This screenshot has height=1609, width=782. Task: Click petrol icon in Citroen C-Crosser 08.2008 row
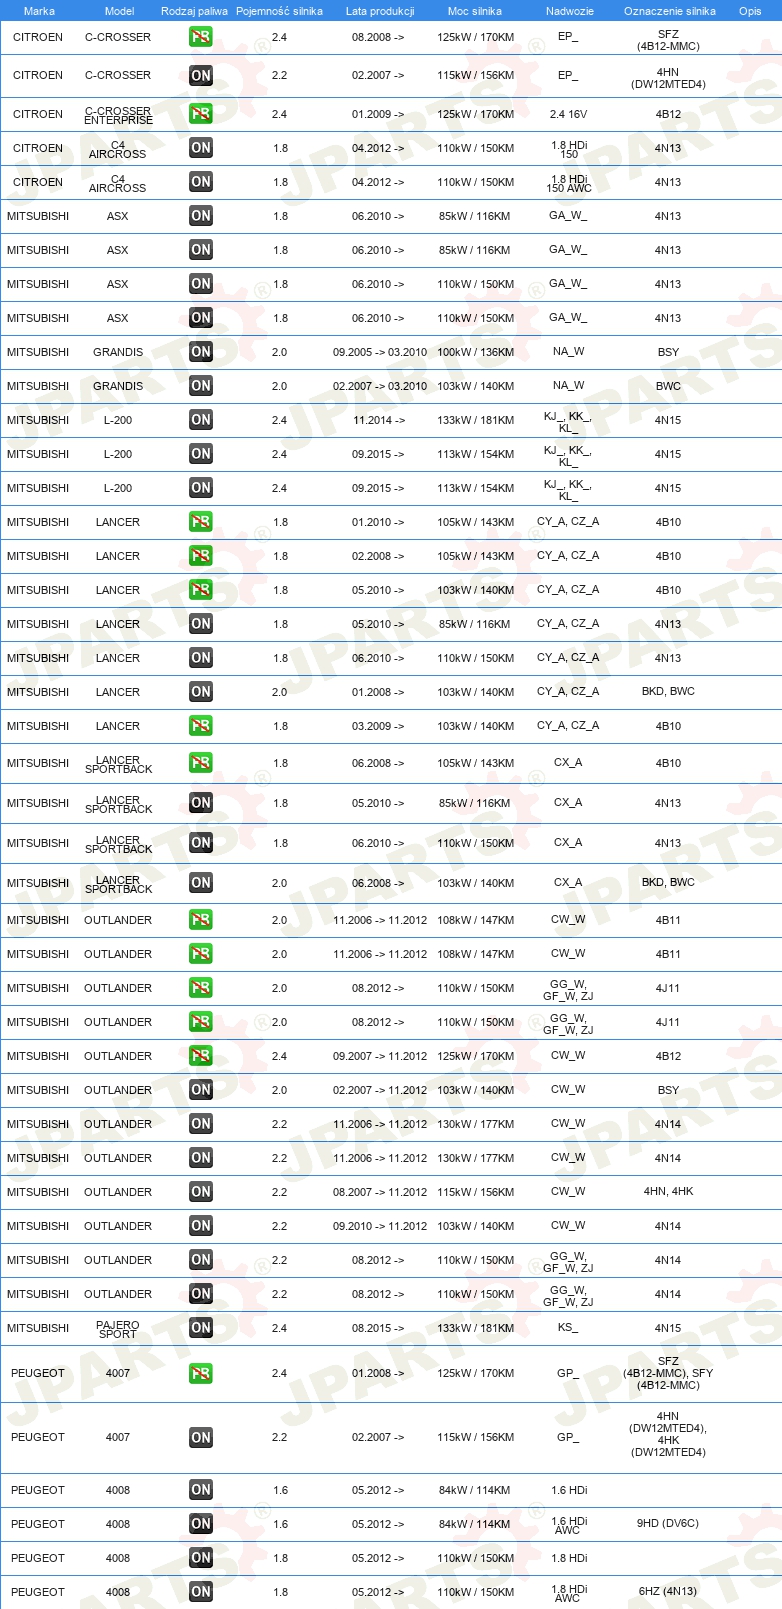click(201, 37)
